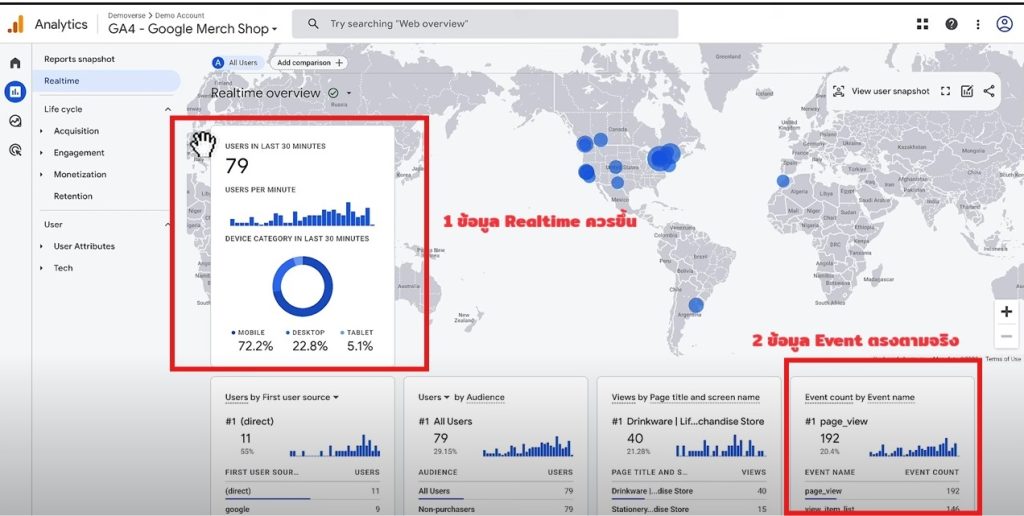
Task: Click the View user snapshot icon
Action: click(x=839, y=91)
